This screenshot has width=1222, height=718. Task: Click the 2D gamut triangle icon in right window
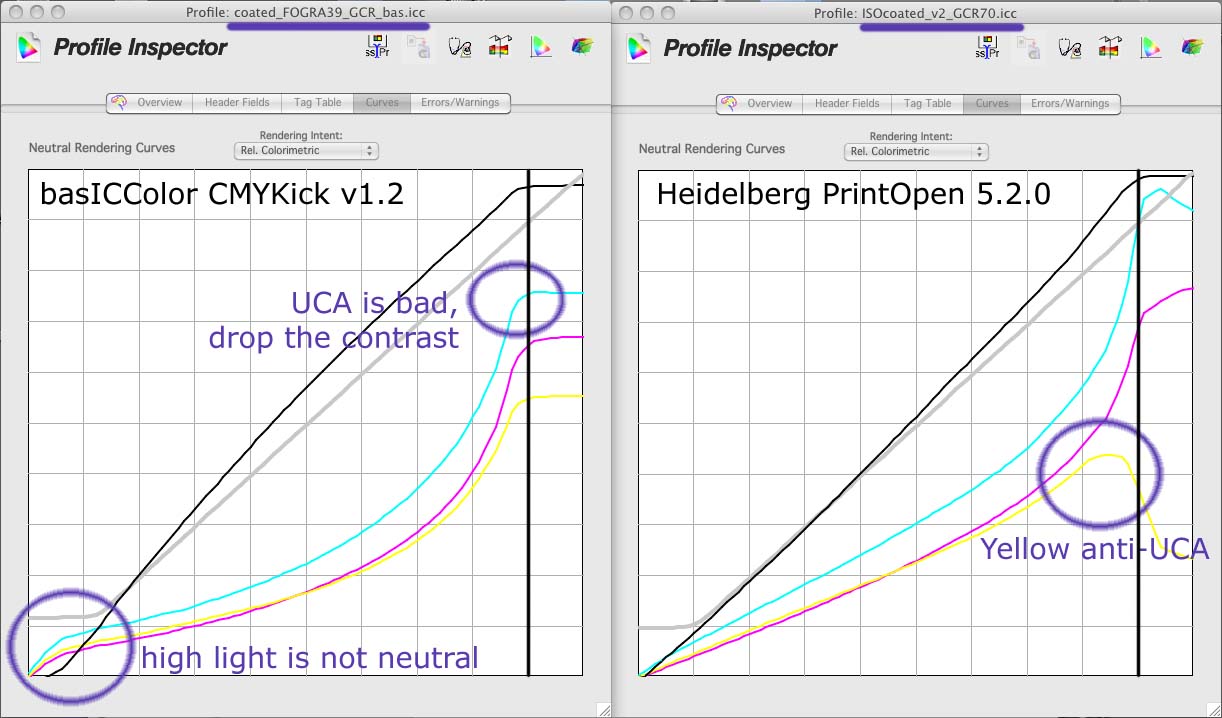[x=1151, y=47]
